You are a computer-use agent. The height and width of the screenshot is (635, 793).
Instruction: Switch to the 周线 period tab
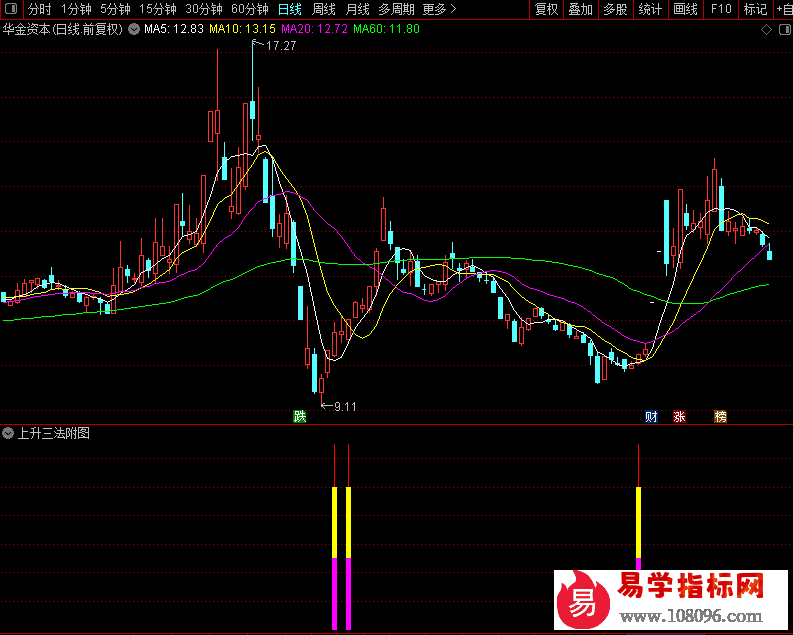(324, 9)
